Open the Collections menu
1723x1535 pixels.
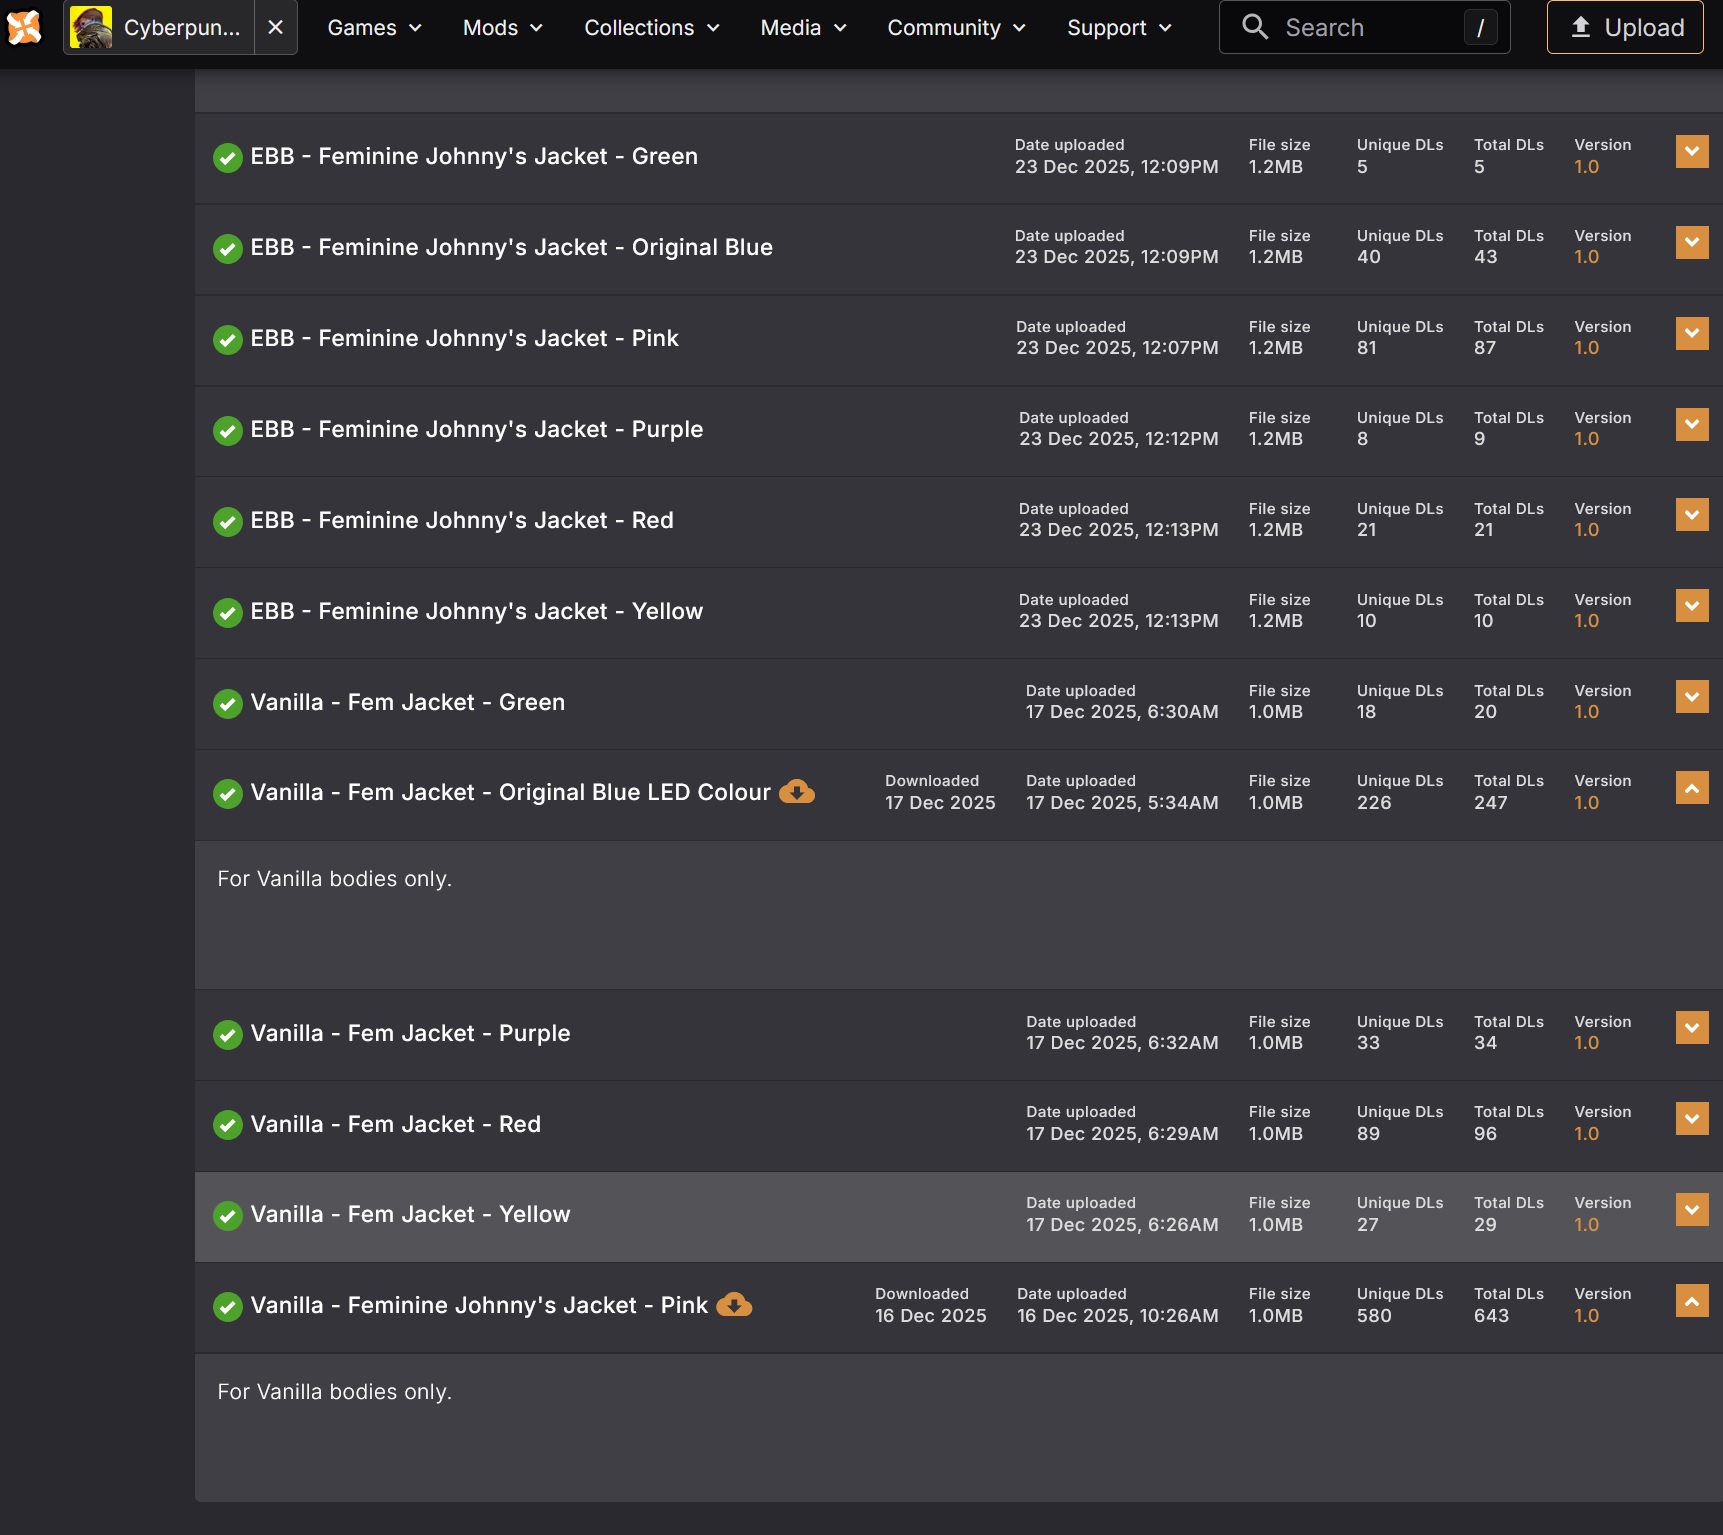click(652, 27)
